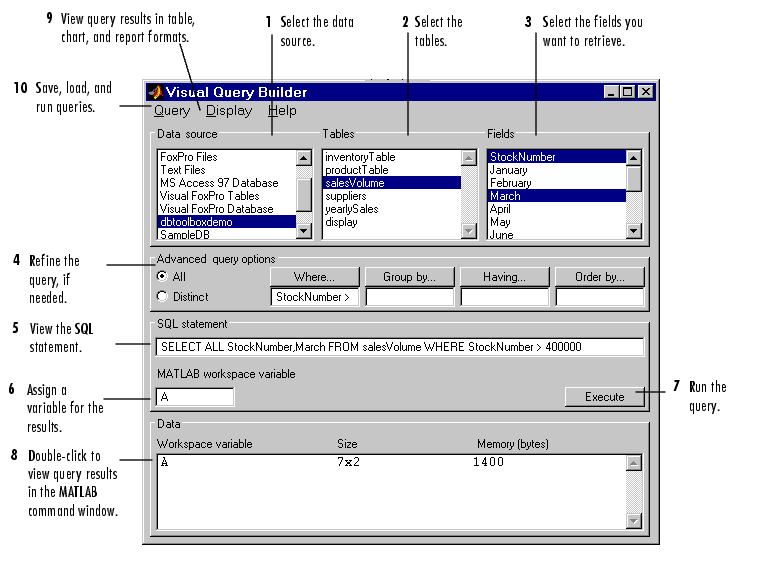Choose the All radio button
This screenshot has height=576, width=765.
[162, 277]
